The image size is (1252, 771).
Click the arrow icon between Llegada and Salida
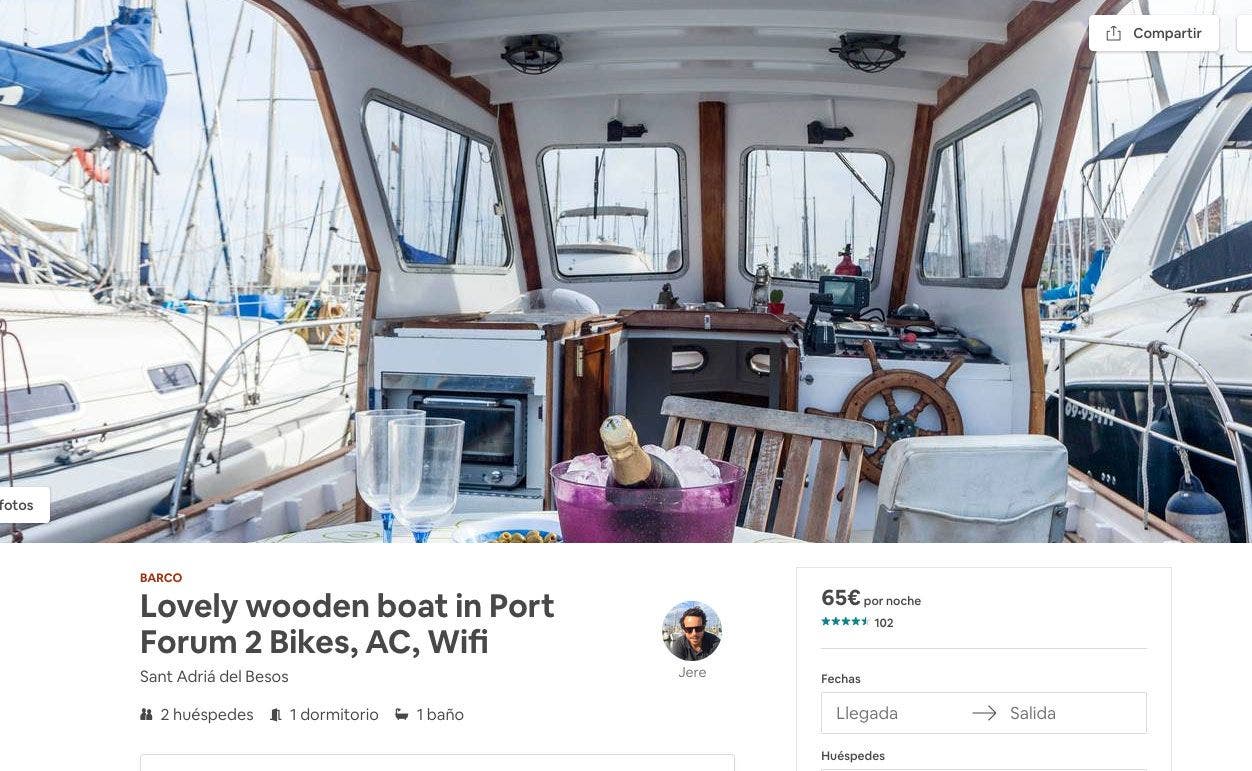point(984,713)
